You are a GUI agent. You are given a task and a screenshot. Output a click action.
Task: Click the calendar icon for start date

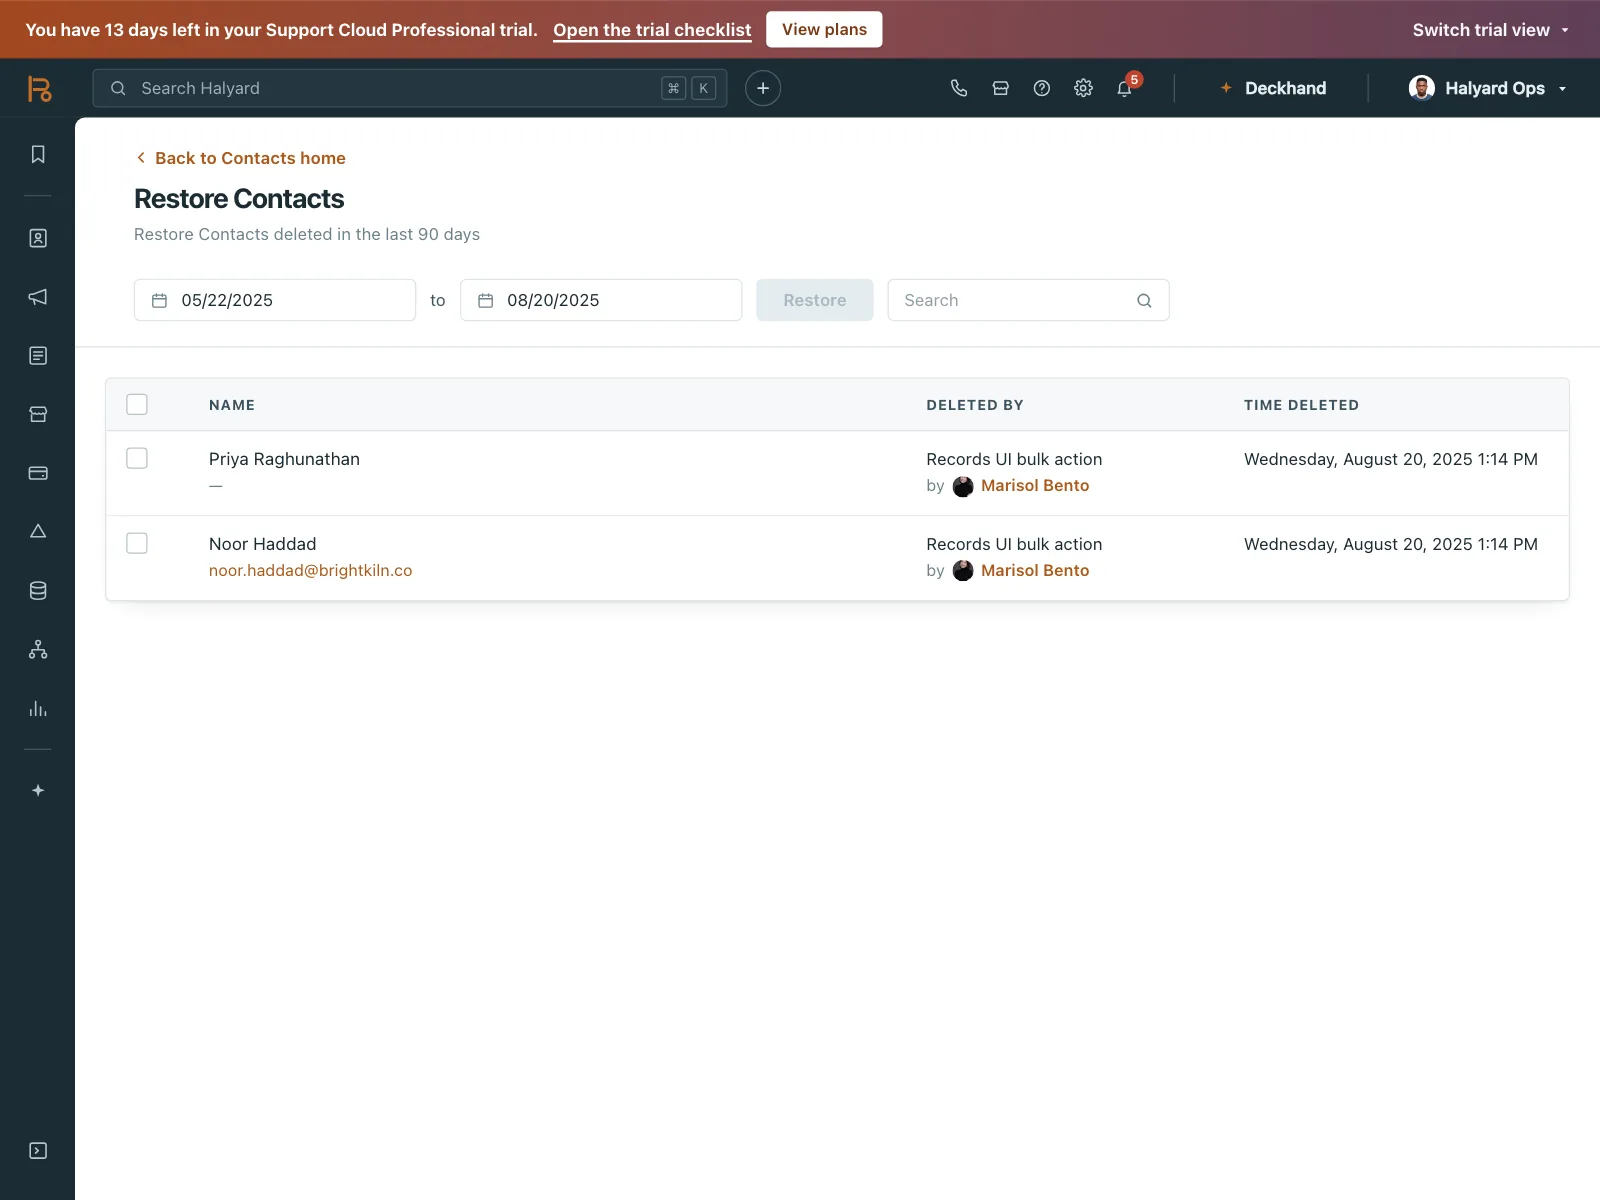click(159, 300)
